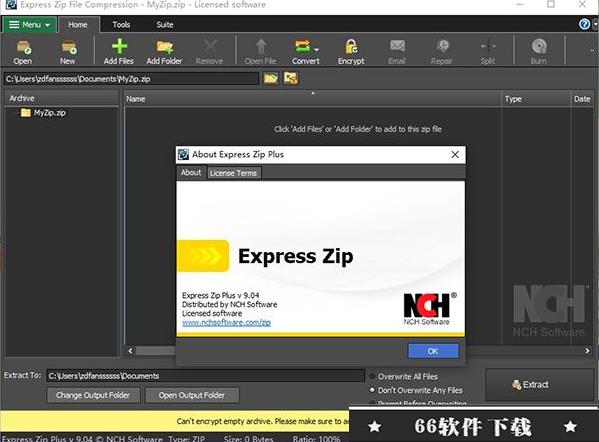Select Don't Overwrite Any Files option
The height and width of the screenshot is (442, 599).
coord(416,390)
